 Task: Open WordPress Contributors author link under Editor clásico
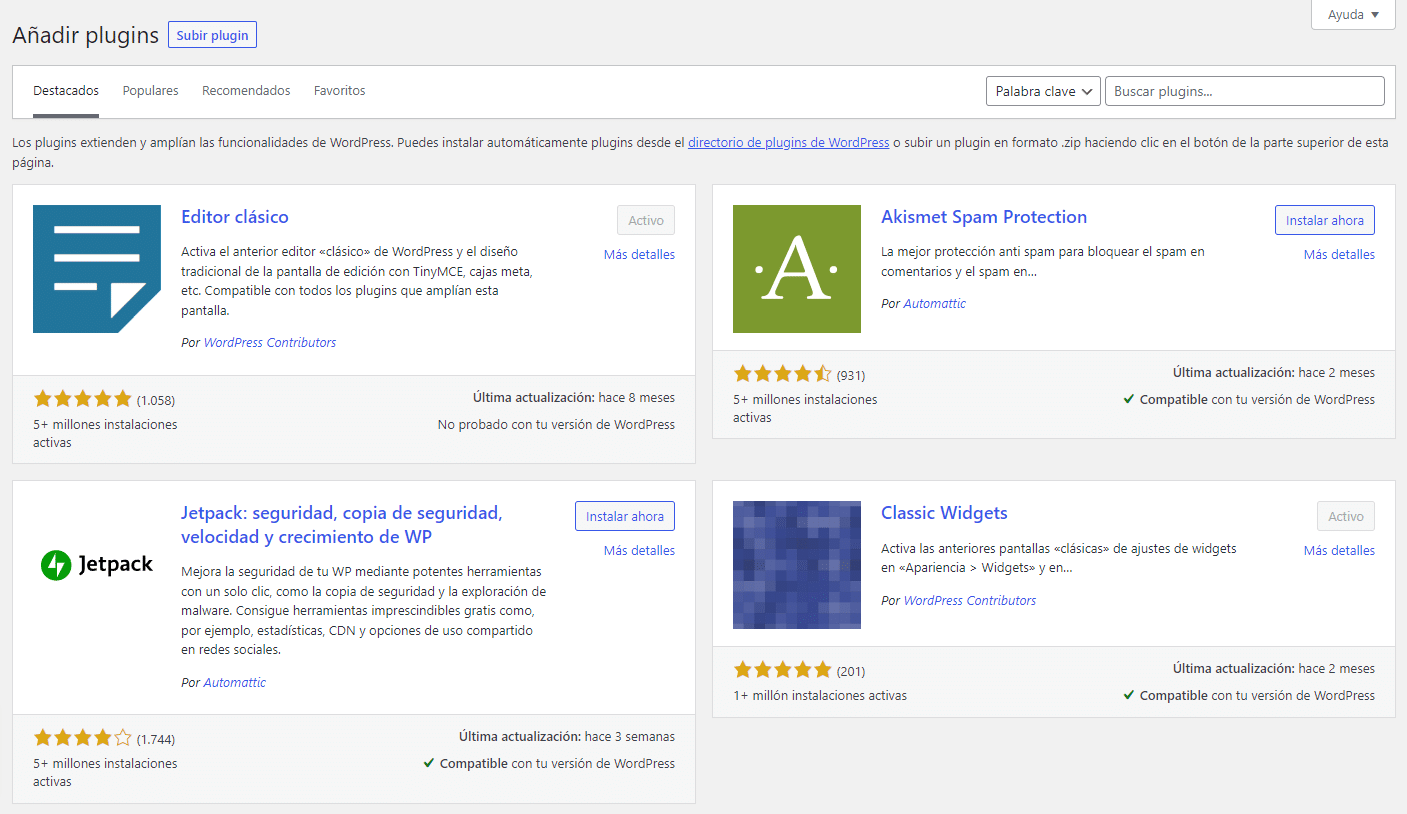click(270, 343)
